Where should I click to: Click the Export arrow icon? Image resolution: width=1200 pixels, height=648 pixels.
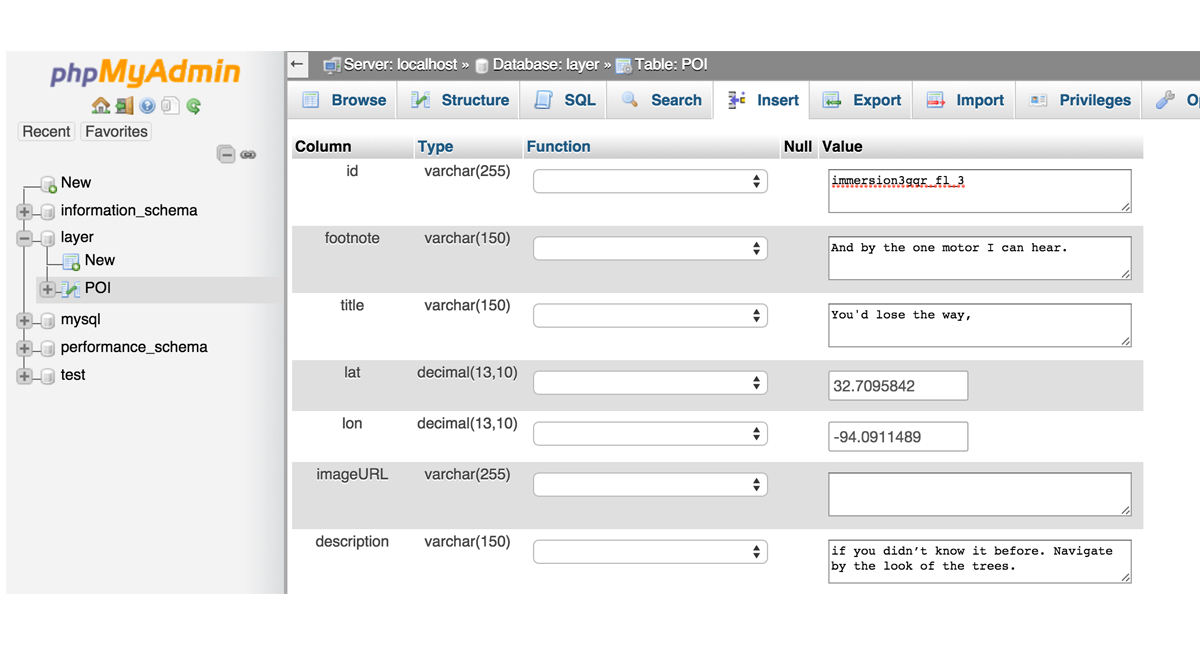[x=832, y=100]
